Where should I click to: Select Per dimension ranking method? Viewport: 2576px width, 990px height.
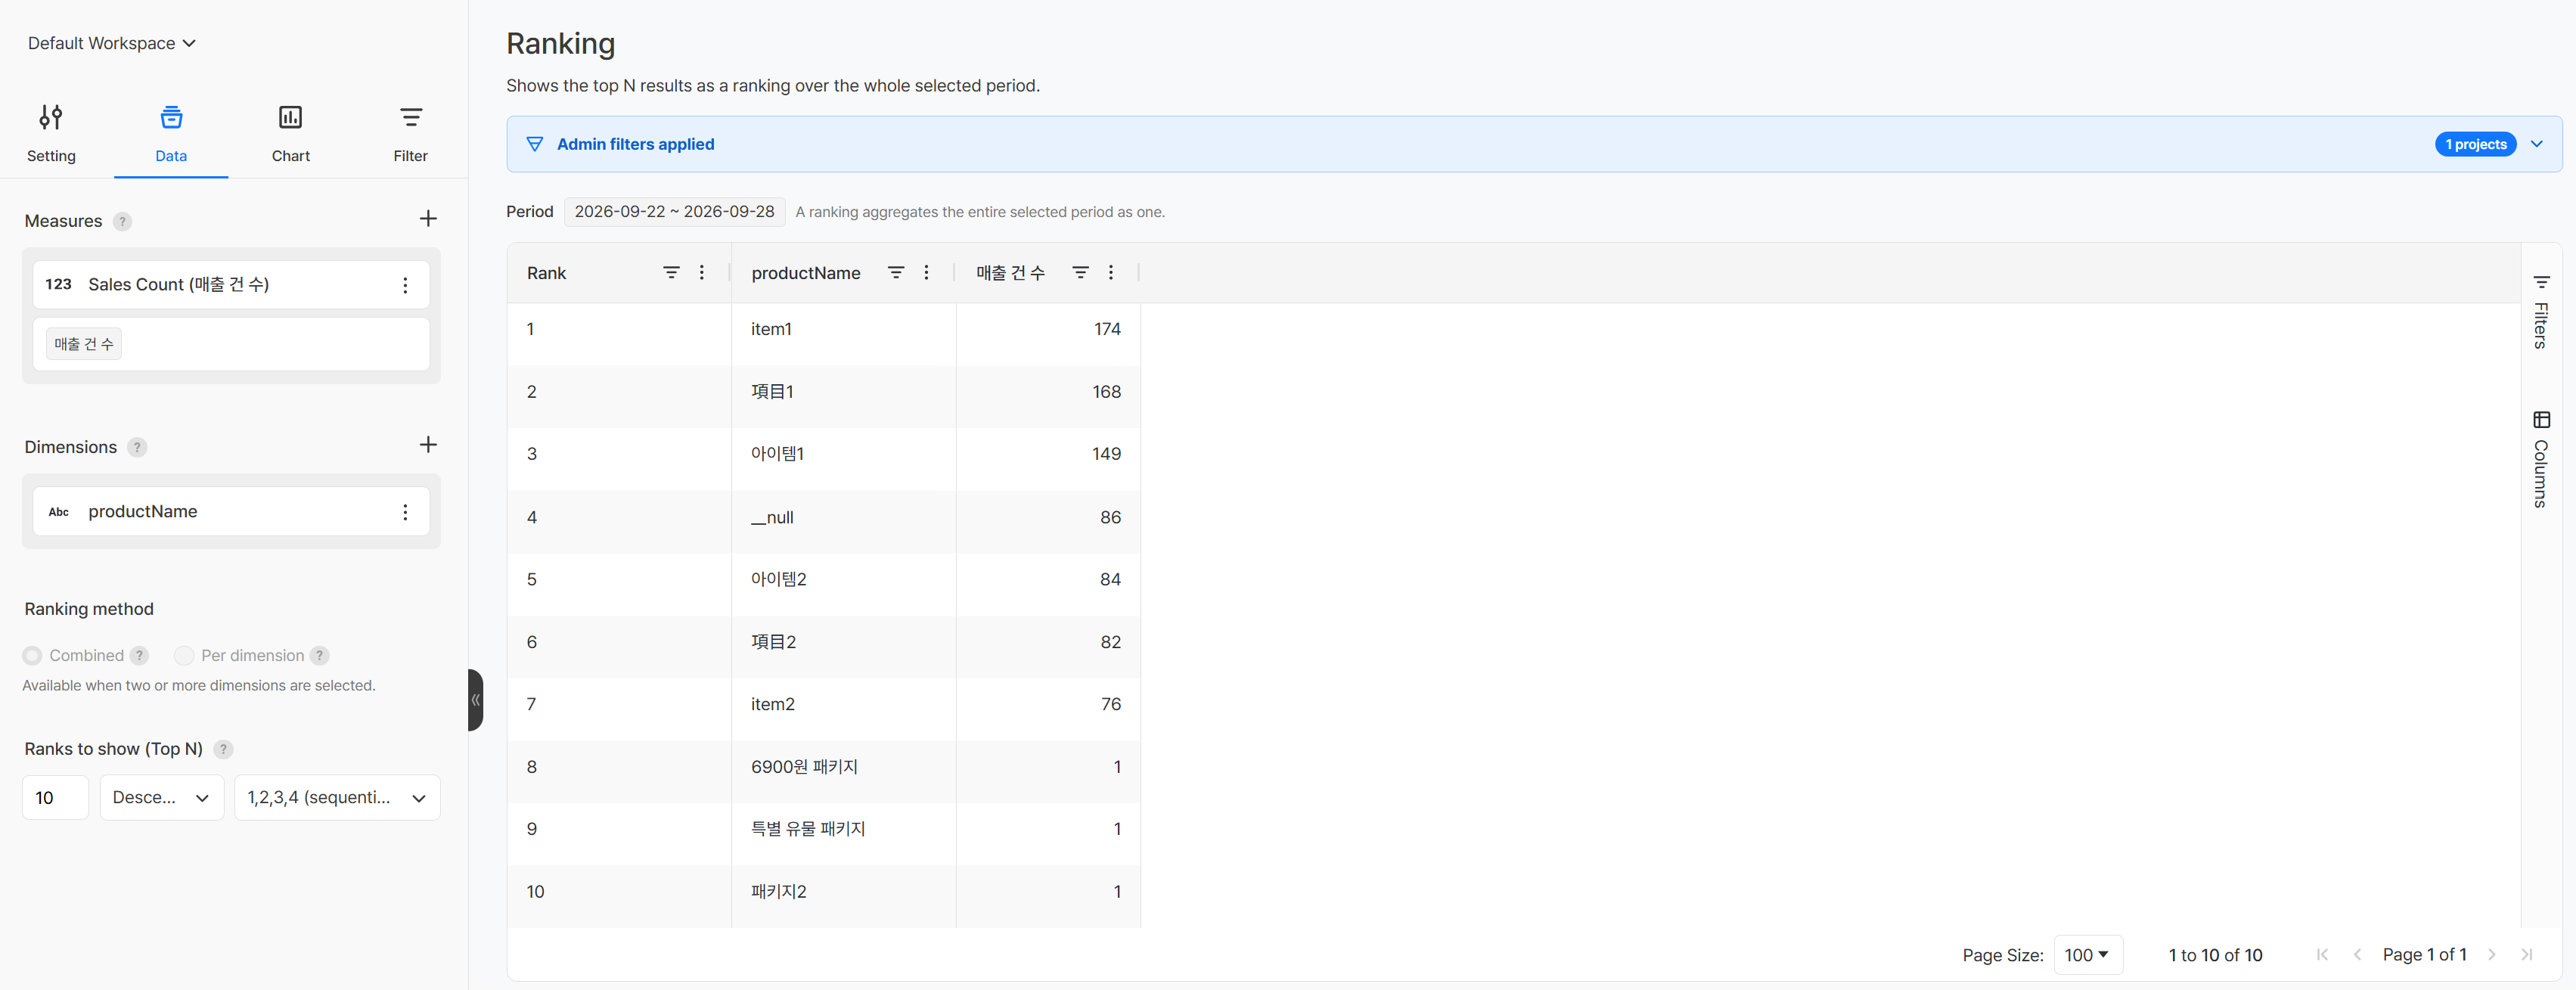coord(184,655)
